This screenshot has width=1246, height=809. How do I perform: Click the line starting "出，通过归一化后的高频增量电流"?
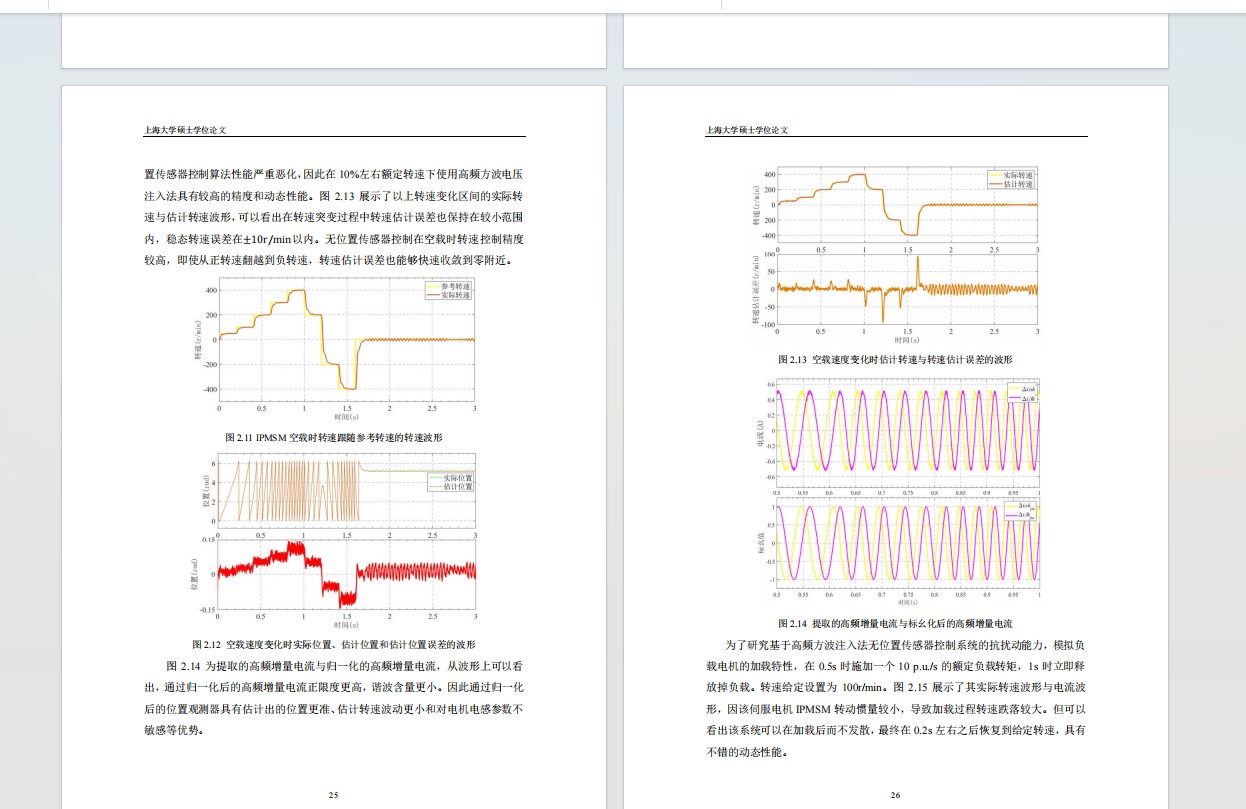click(x=334, y=687)
